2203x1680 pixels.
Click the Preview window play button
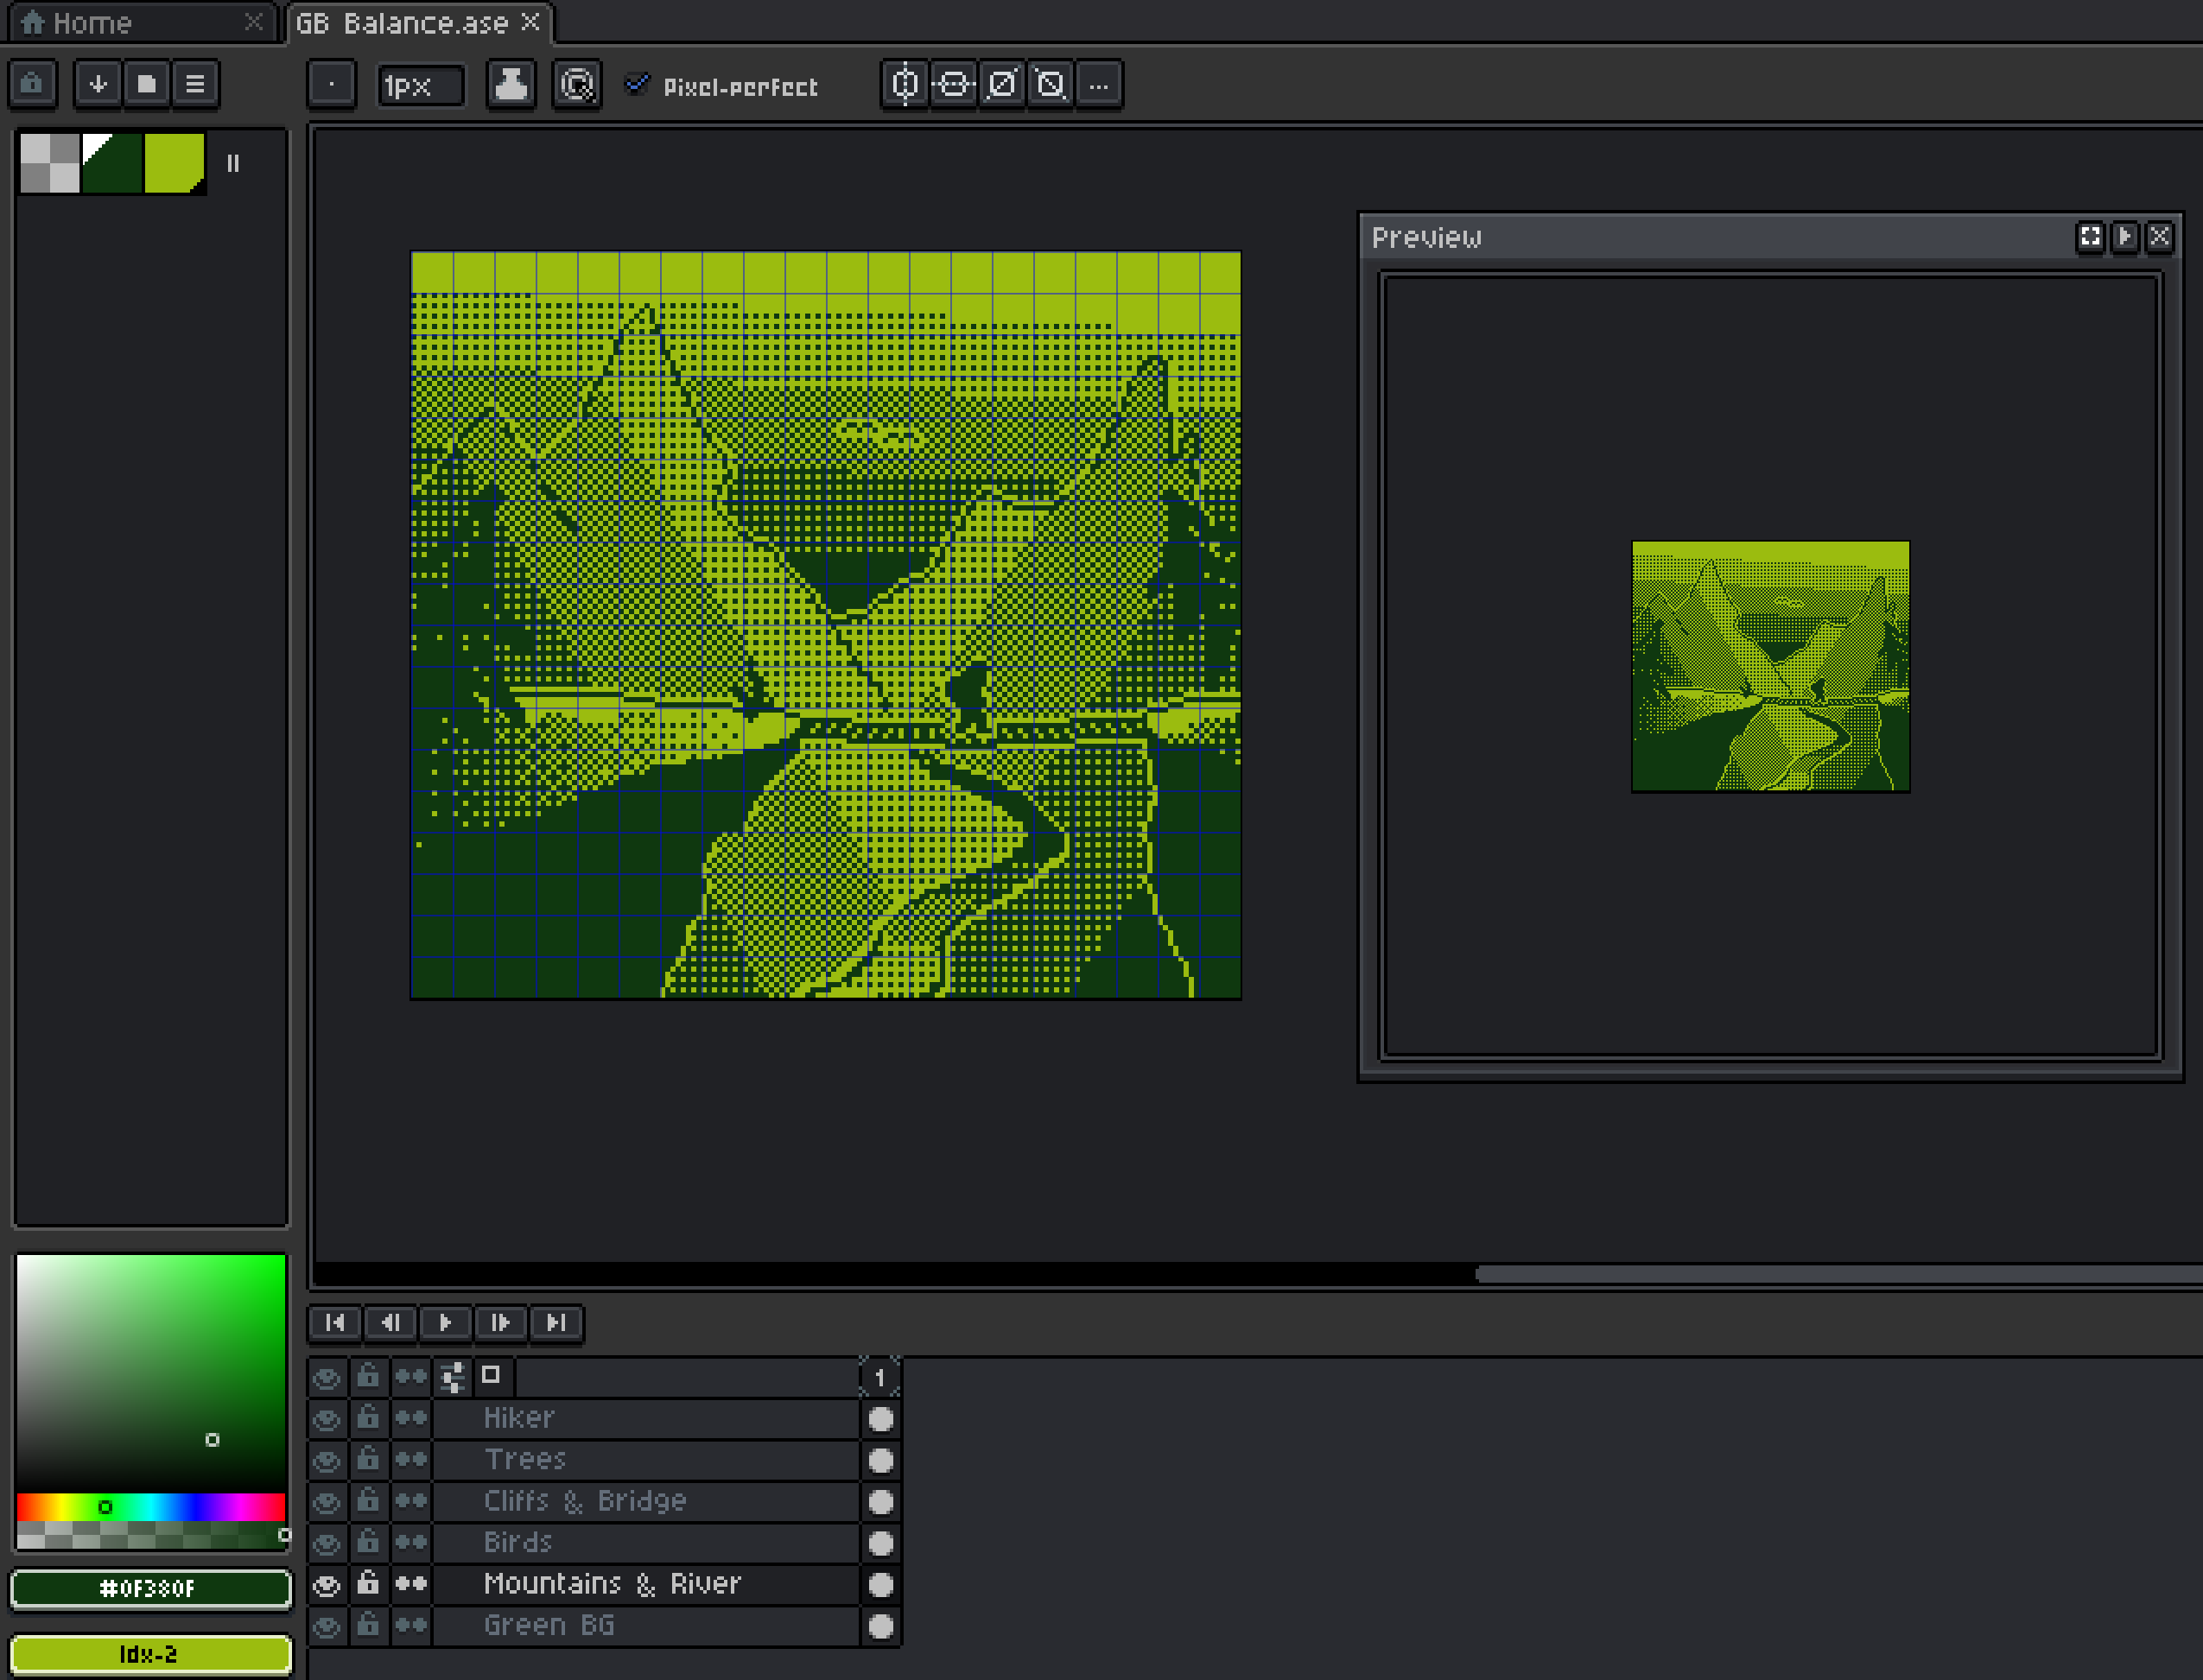[2125, 237]
